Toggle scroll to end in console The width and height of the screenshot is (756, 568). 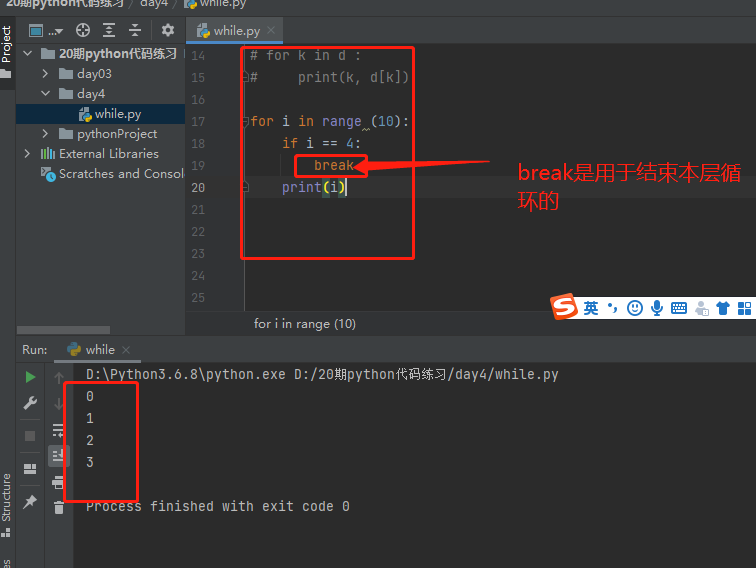tap(59, 456)
